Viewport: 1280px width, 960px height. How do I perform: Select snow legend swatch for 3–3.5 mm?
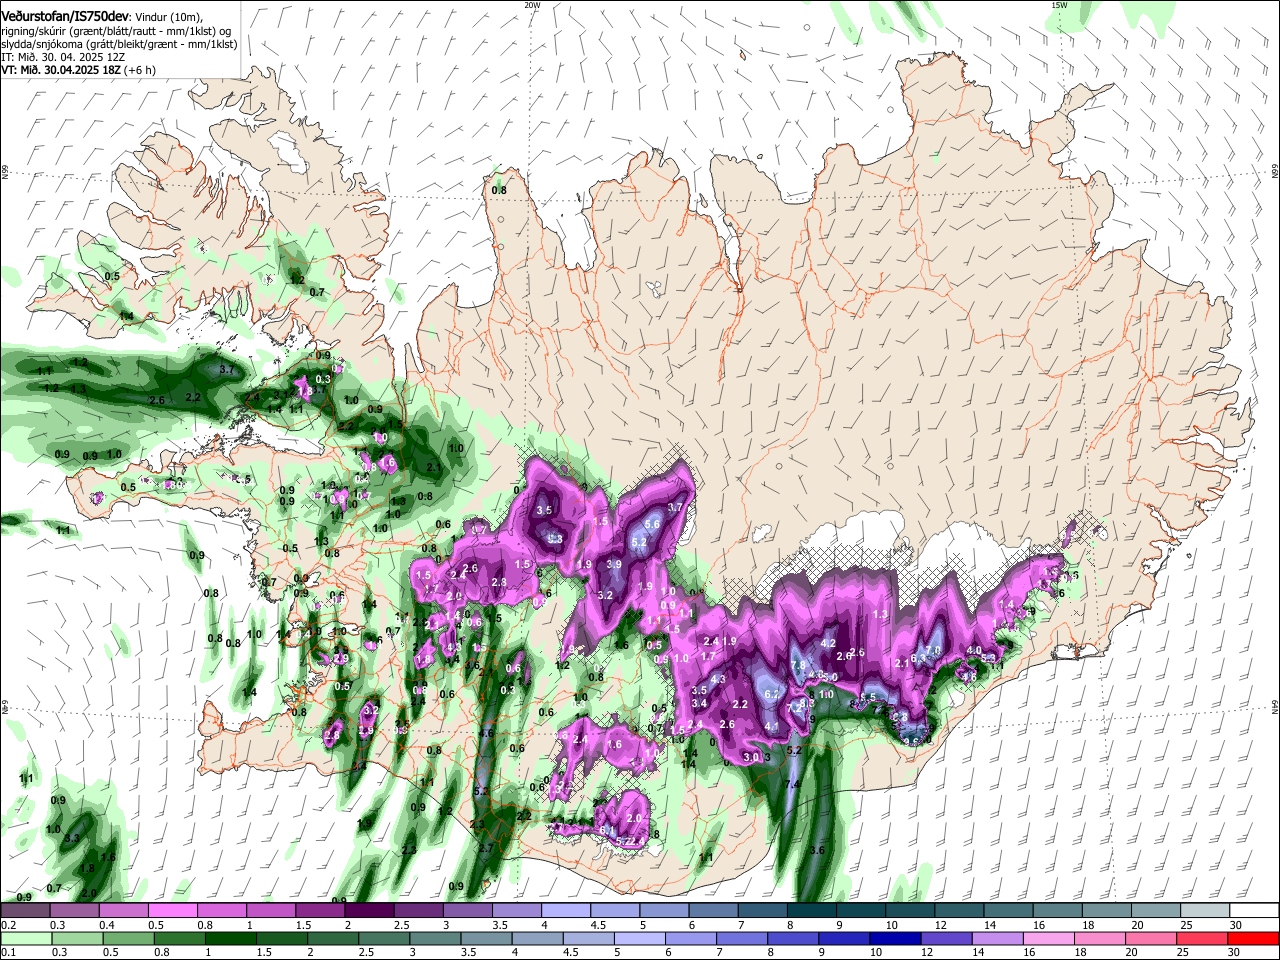[467, 910]
